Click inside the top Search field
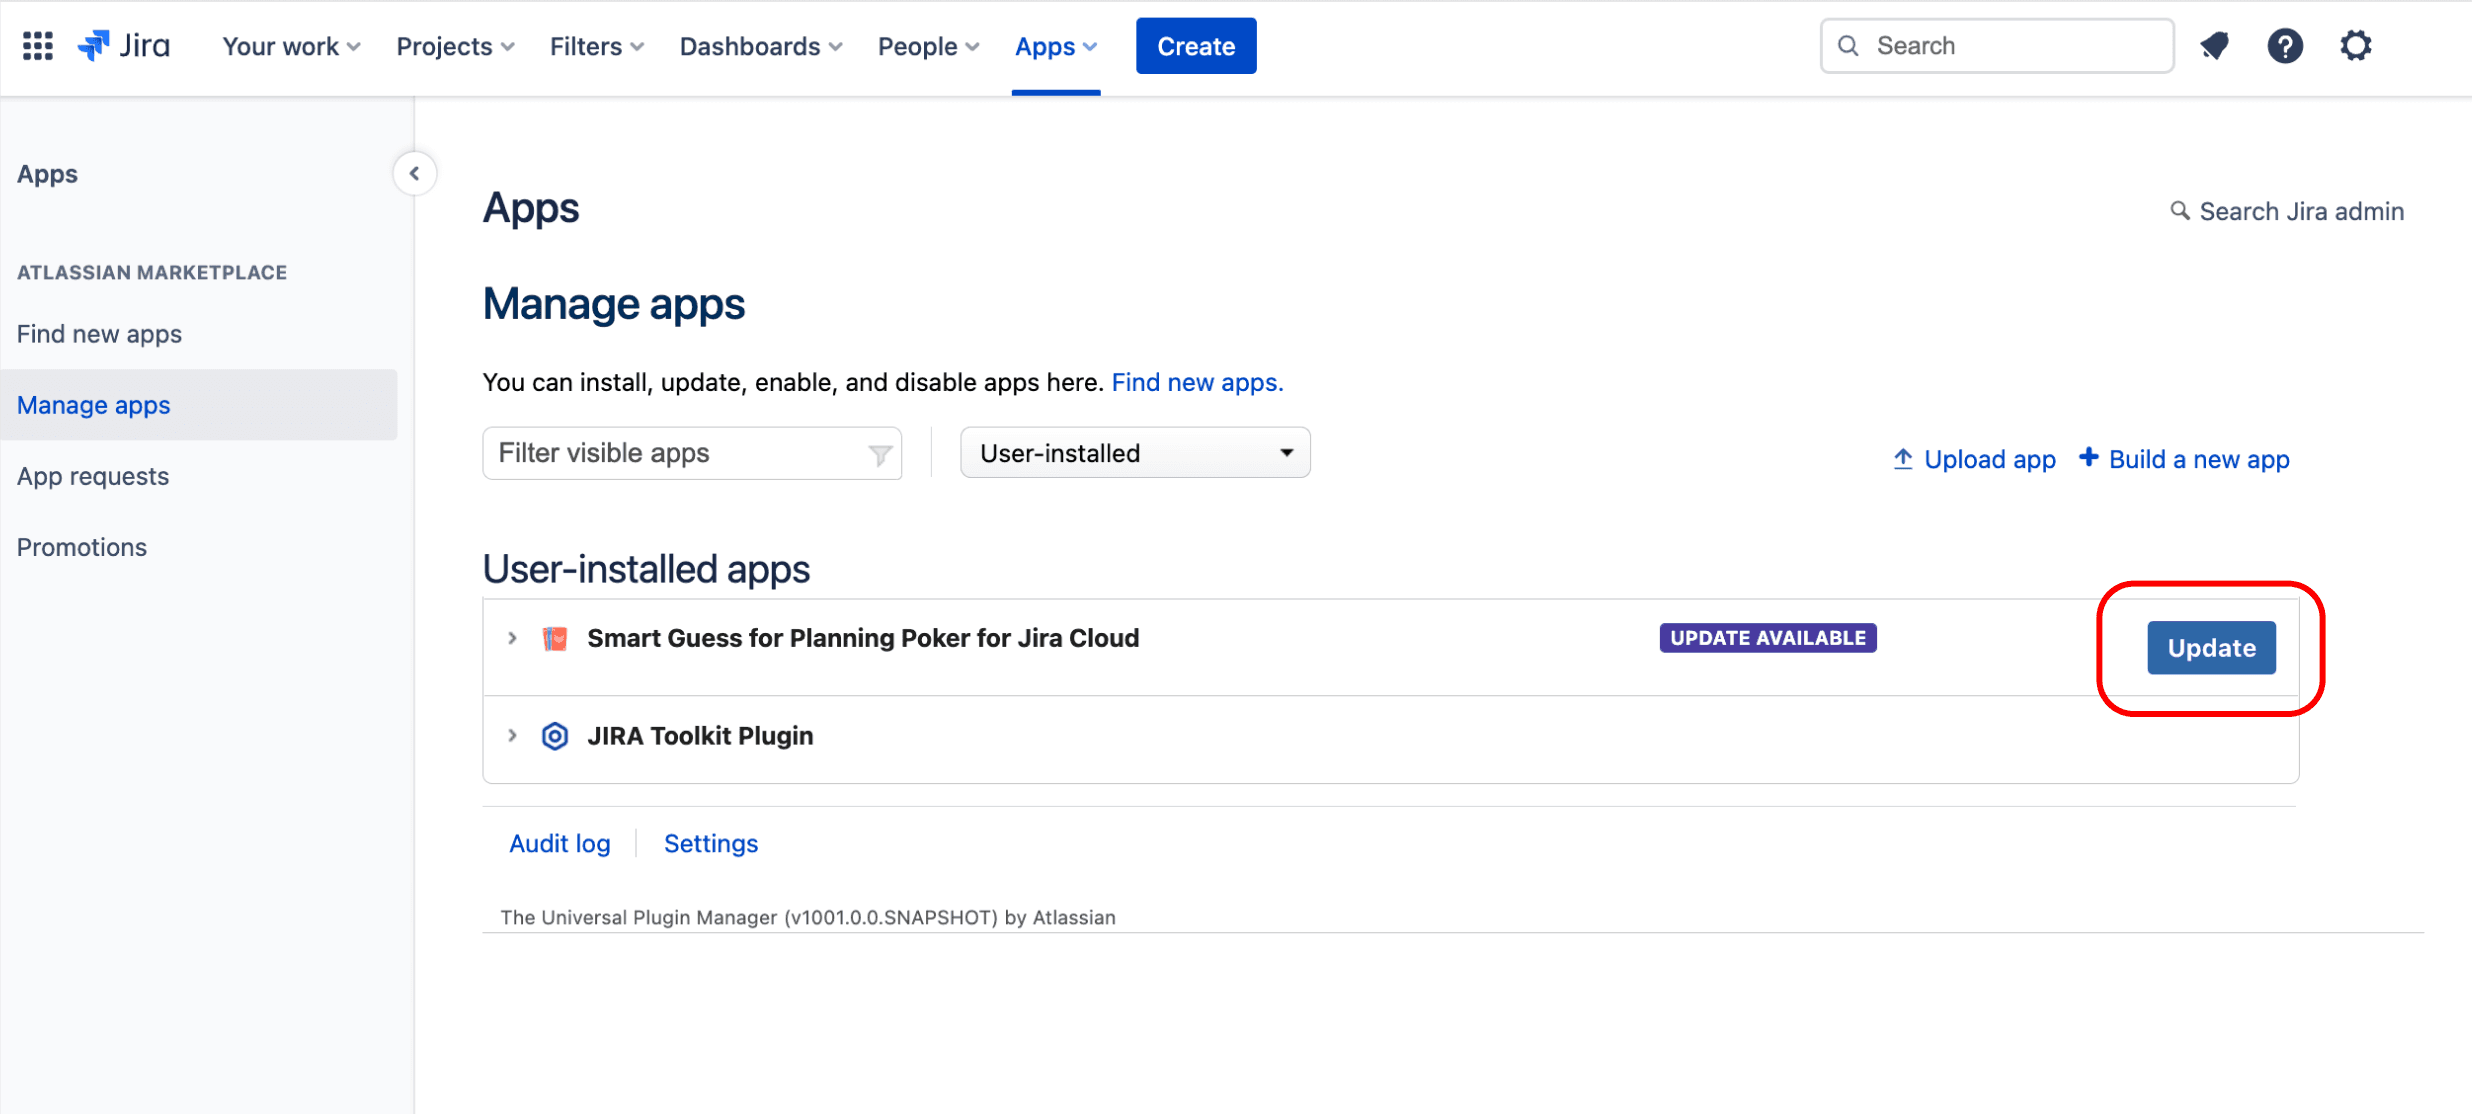 pyautogui.click(x=2000, y=45)
